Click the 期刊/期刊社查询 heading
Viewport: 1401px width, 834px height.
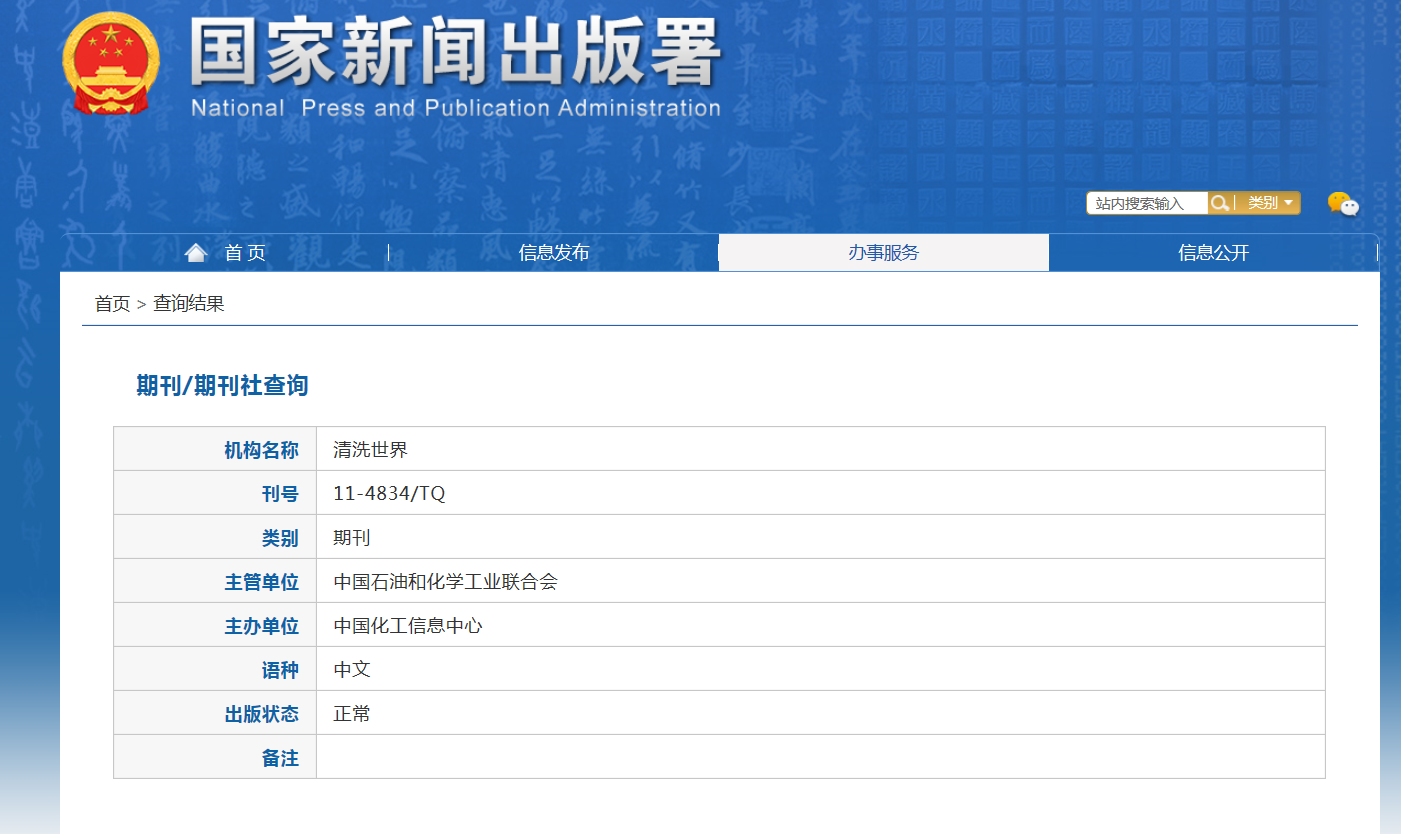point(222,386)
